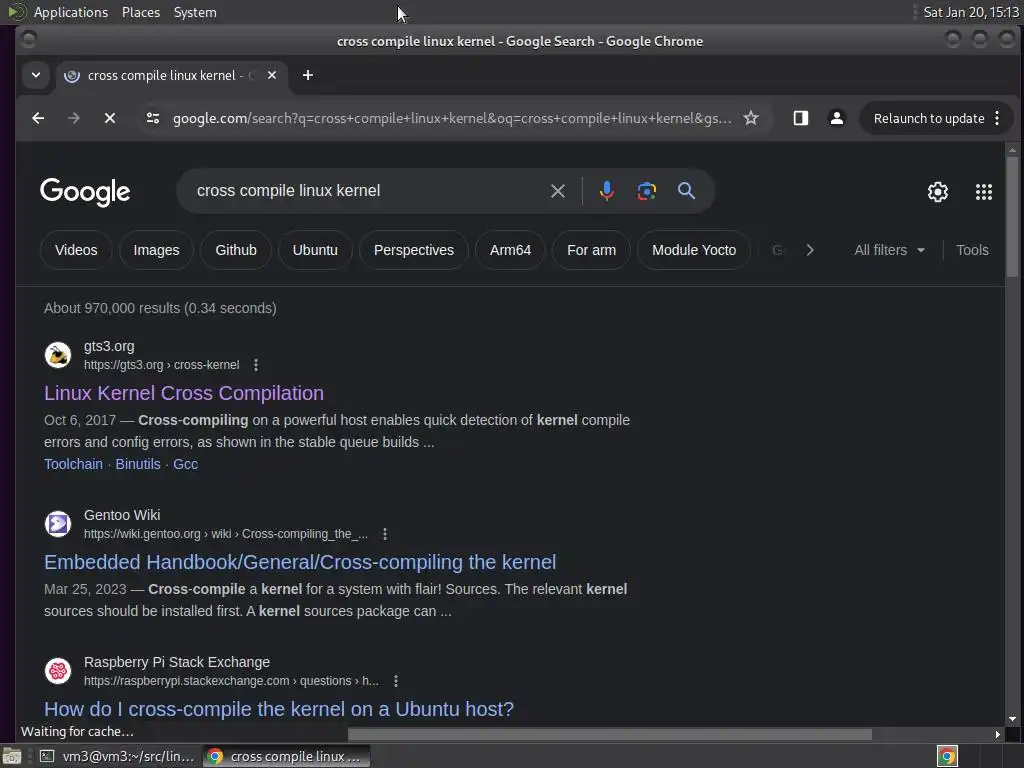Click the forward navigation arrow
Image resolution: width=1024 pixels, height=768 pixels.
(x=74, y=118)
